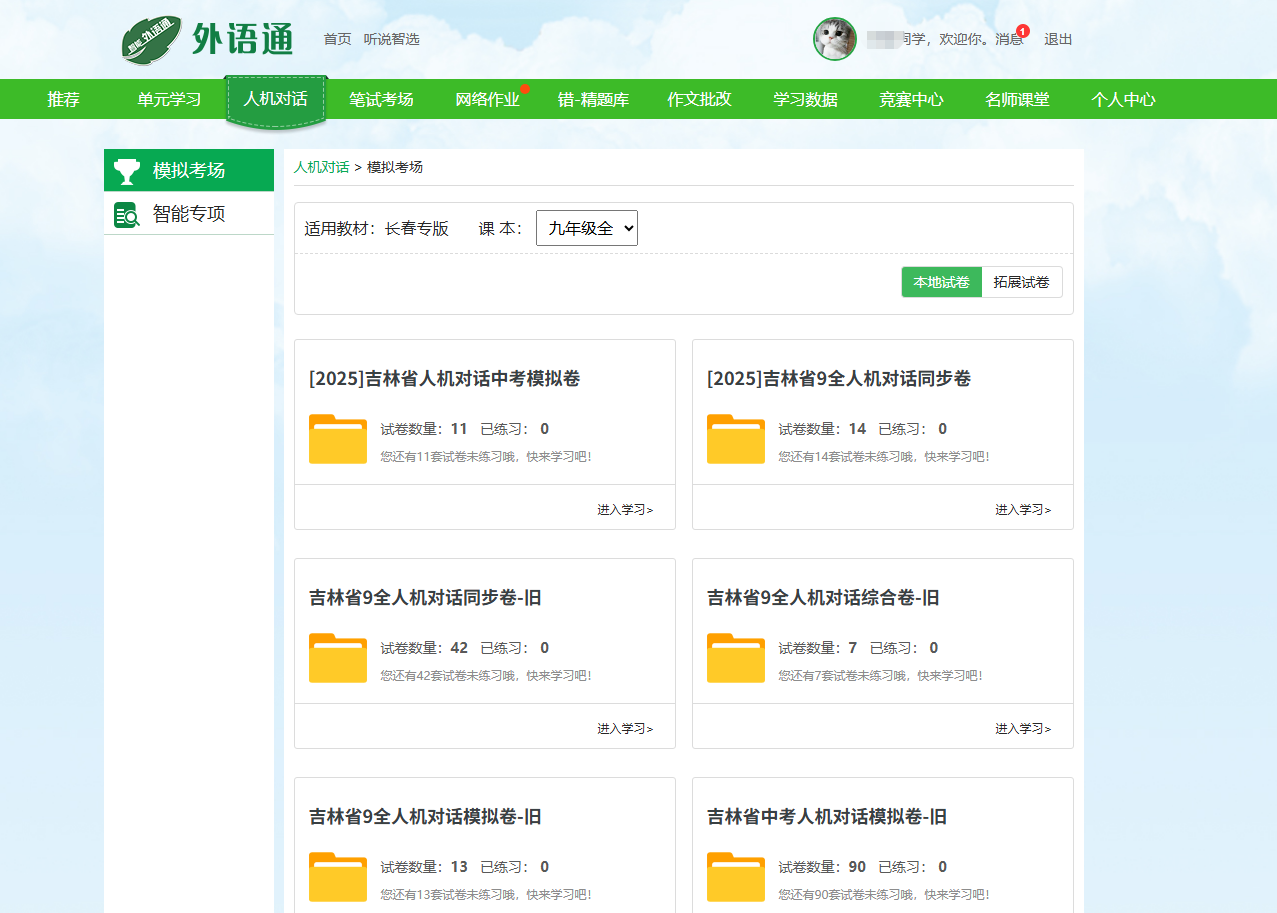Click 人机对话 breadcrumb link
1277x913 pixels.
point(321,167)
